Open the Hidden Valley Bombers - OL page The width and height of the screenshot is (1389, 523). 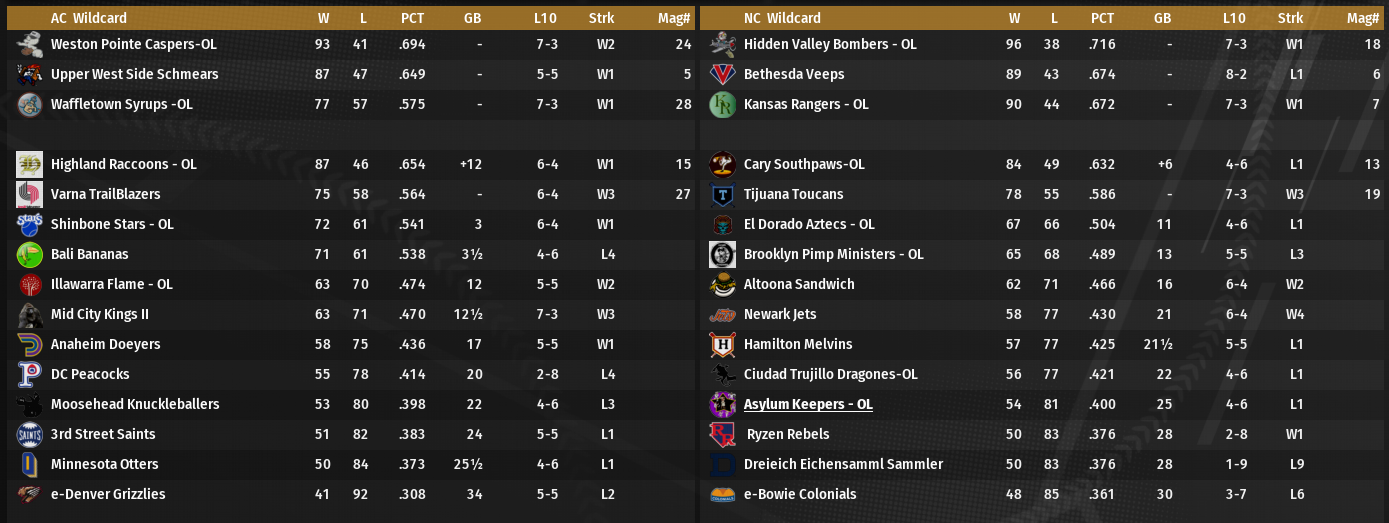[830, 44]
